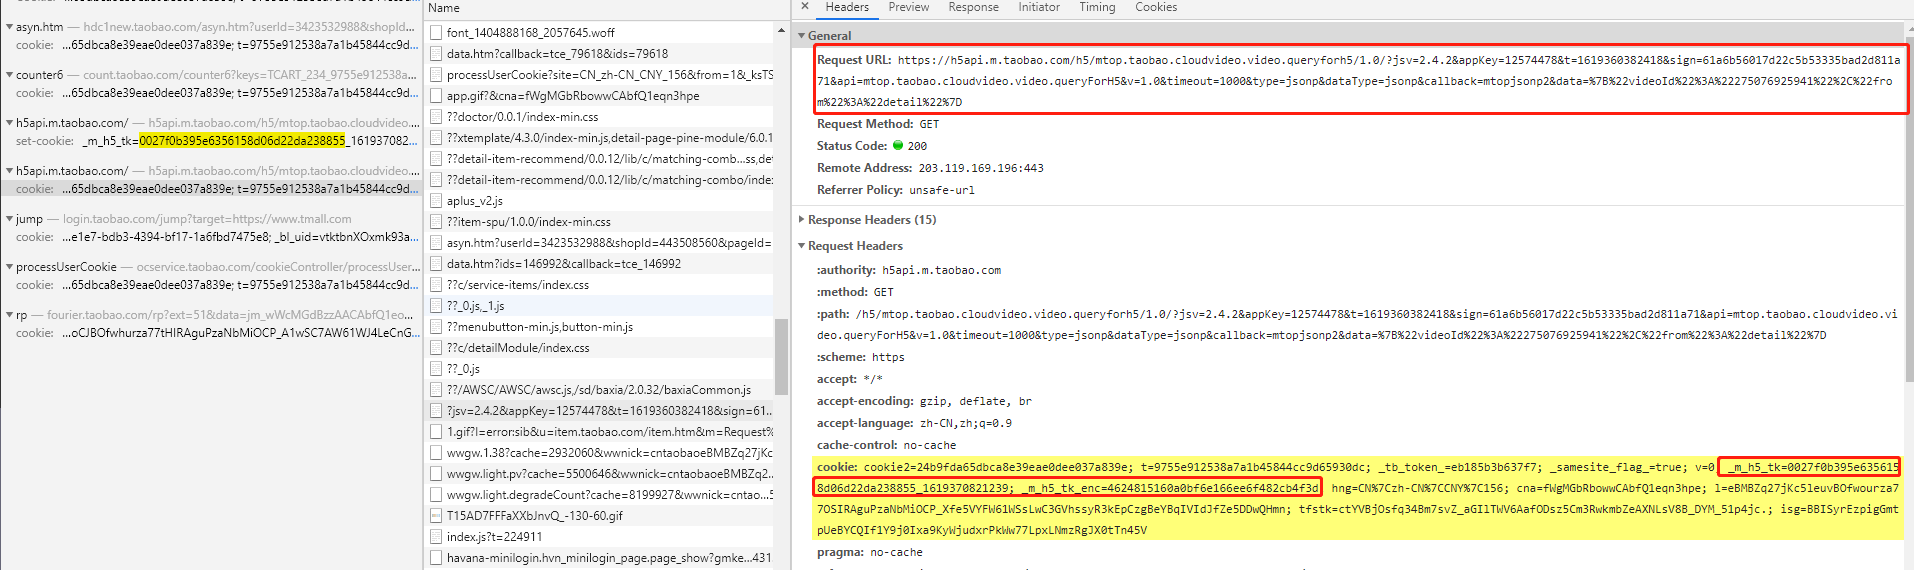Click file icon of ??c/service-items/index.css

pos(436,285)
